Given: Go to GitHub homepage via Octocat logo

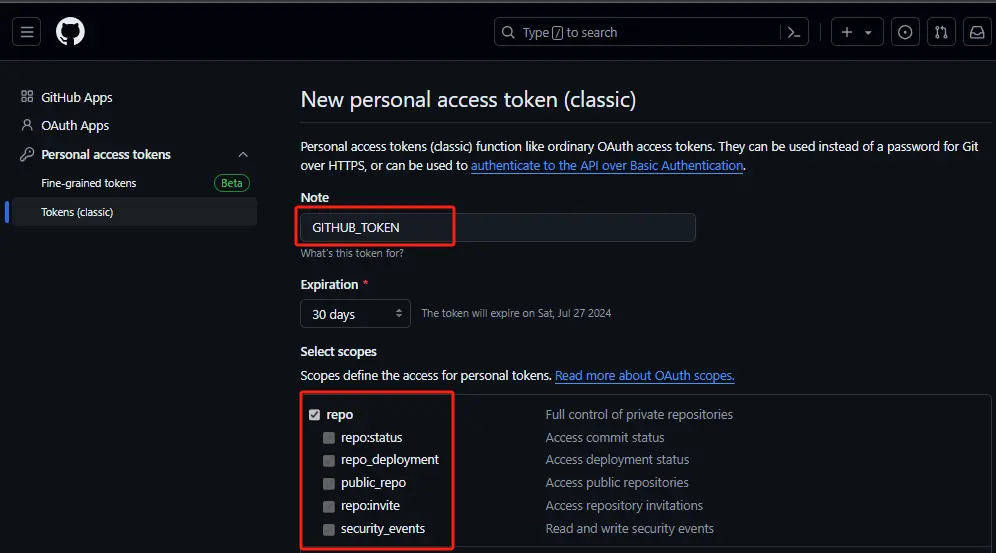Looking at the screenshot, I should pos(70,32).
